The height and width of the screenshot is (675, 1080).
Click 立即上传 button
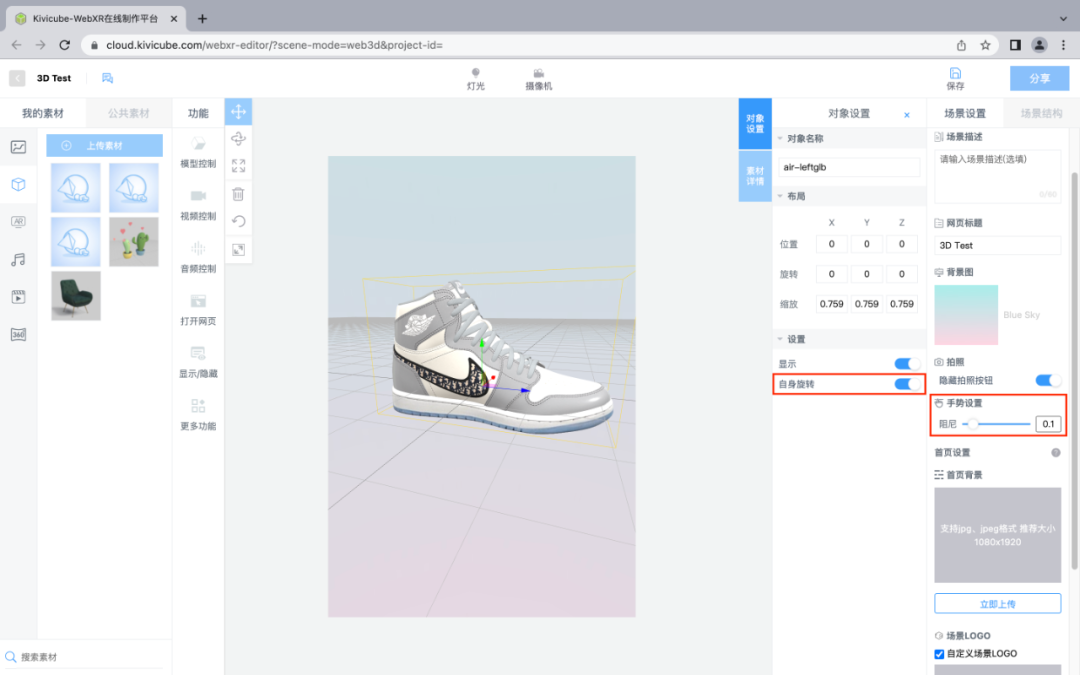[997, 603]
